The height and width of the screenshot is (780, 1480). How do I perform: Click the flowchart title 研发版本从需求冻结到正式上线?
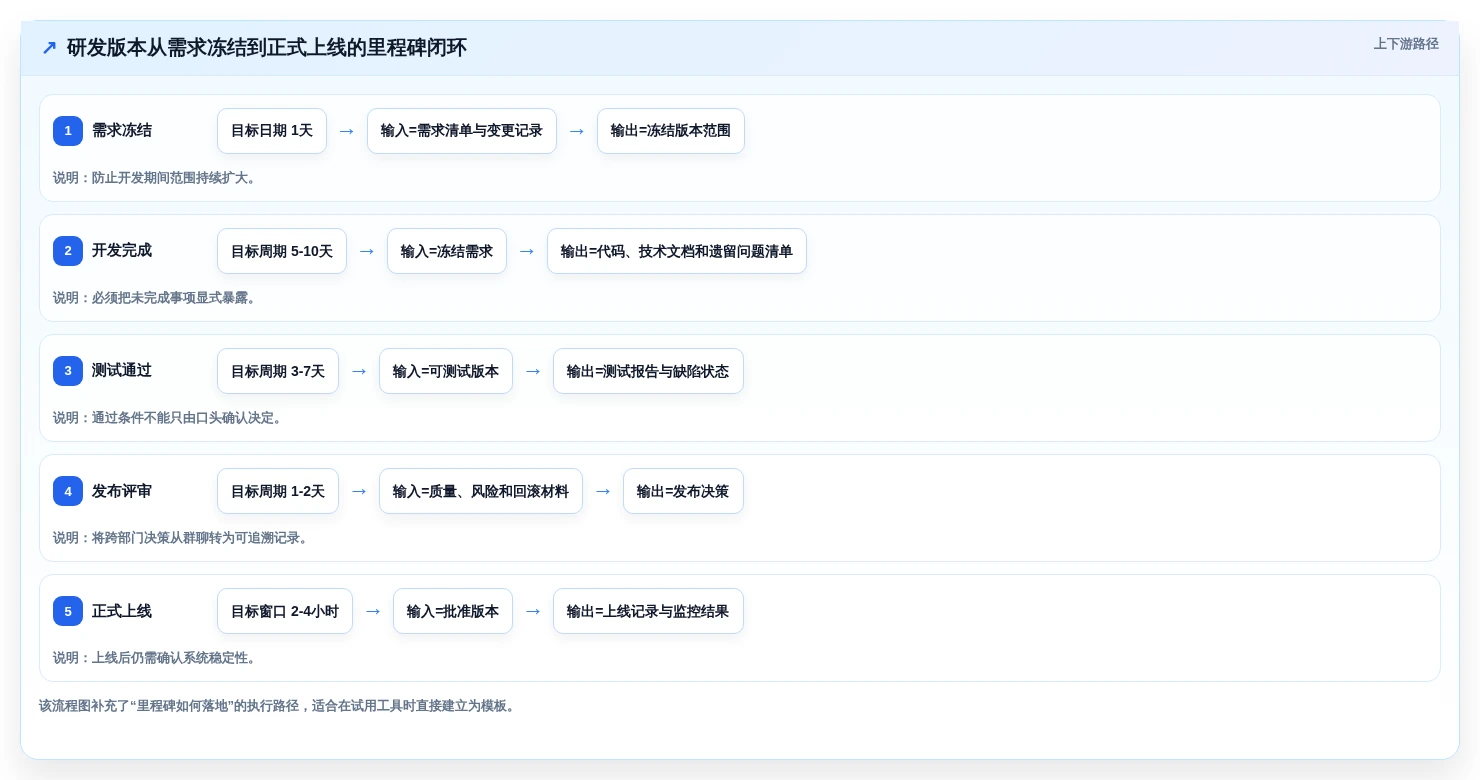click(267, 47)
